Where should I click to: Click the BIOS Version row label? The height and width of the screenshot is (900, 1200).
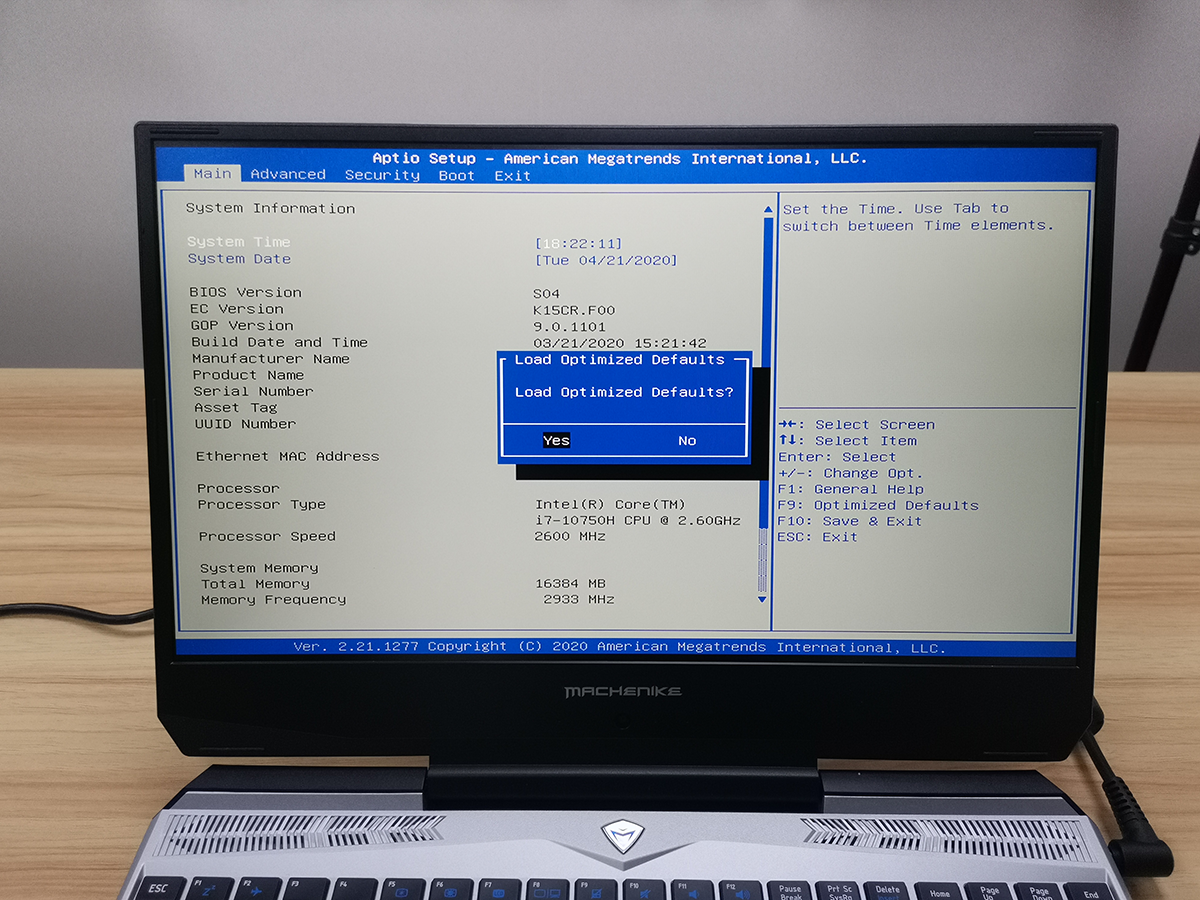point(245,292)
